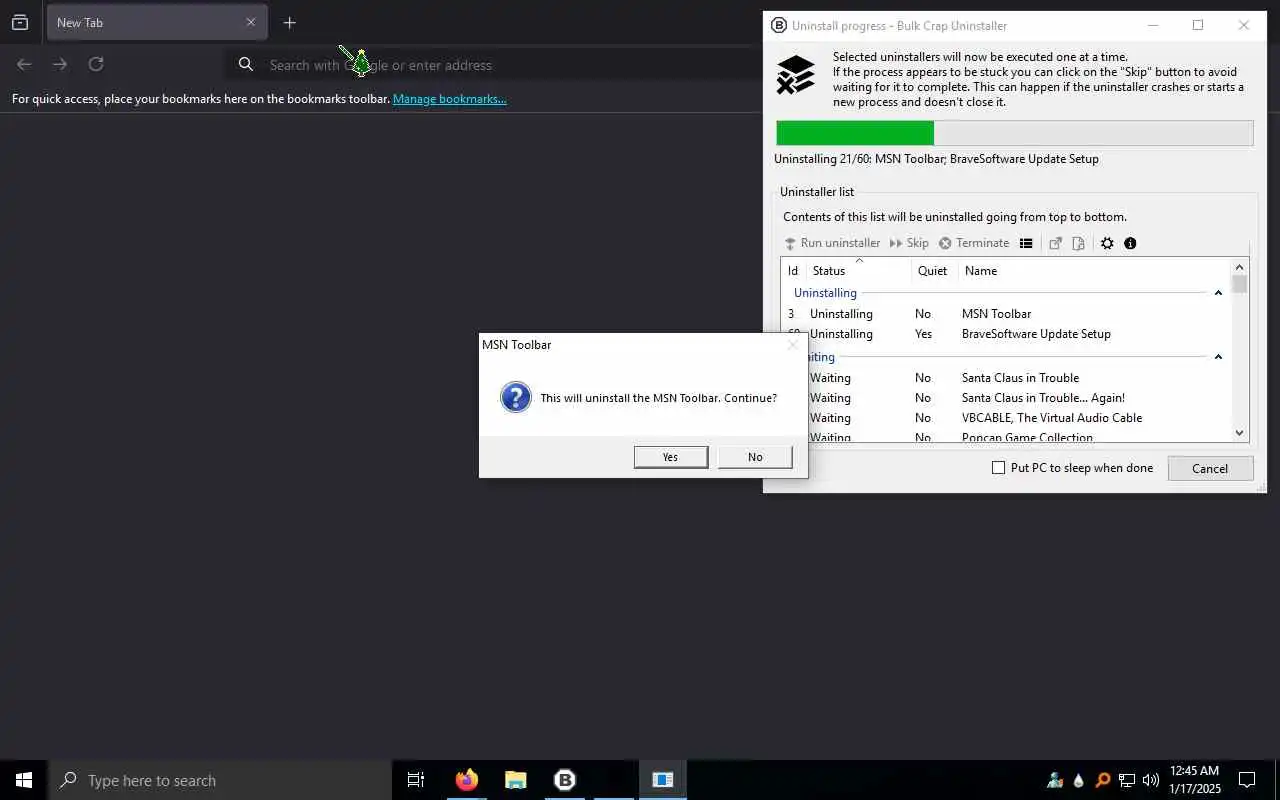Image resolution: width=1280 pixels, height=800 pixels.
Task: Click the uninstaller list scroll-down arrow
Action: point(1240,433)
